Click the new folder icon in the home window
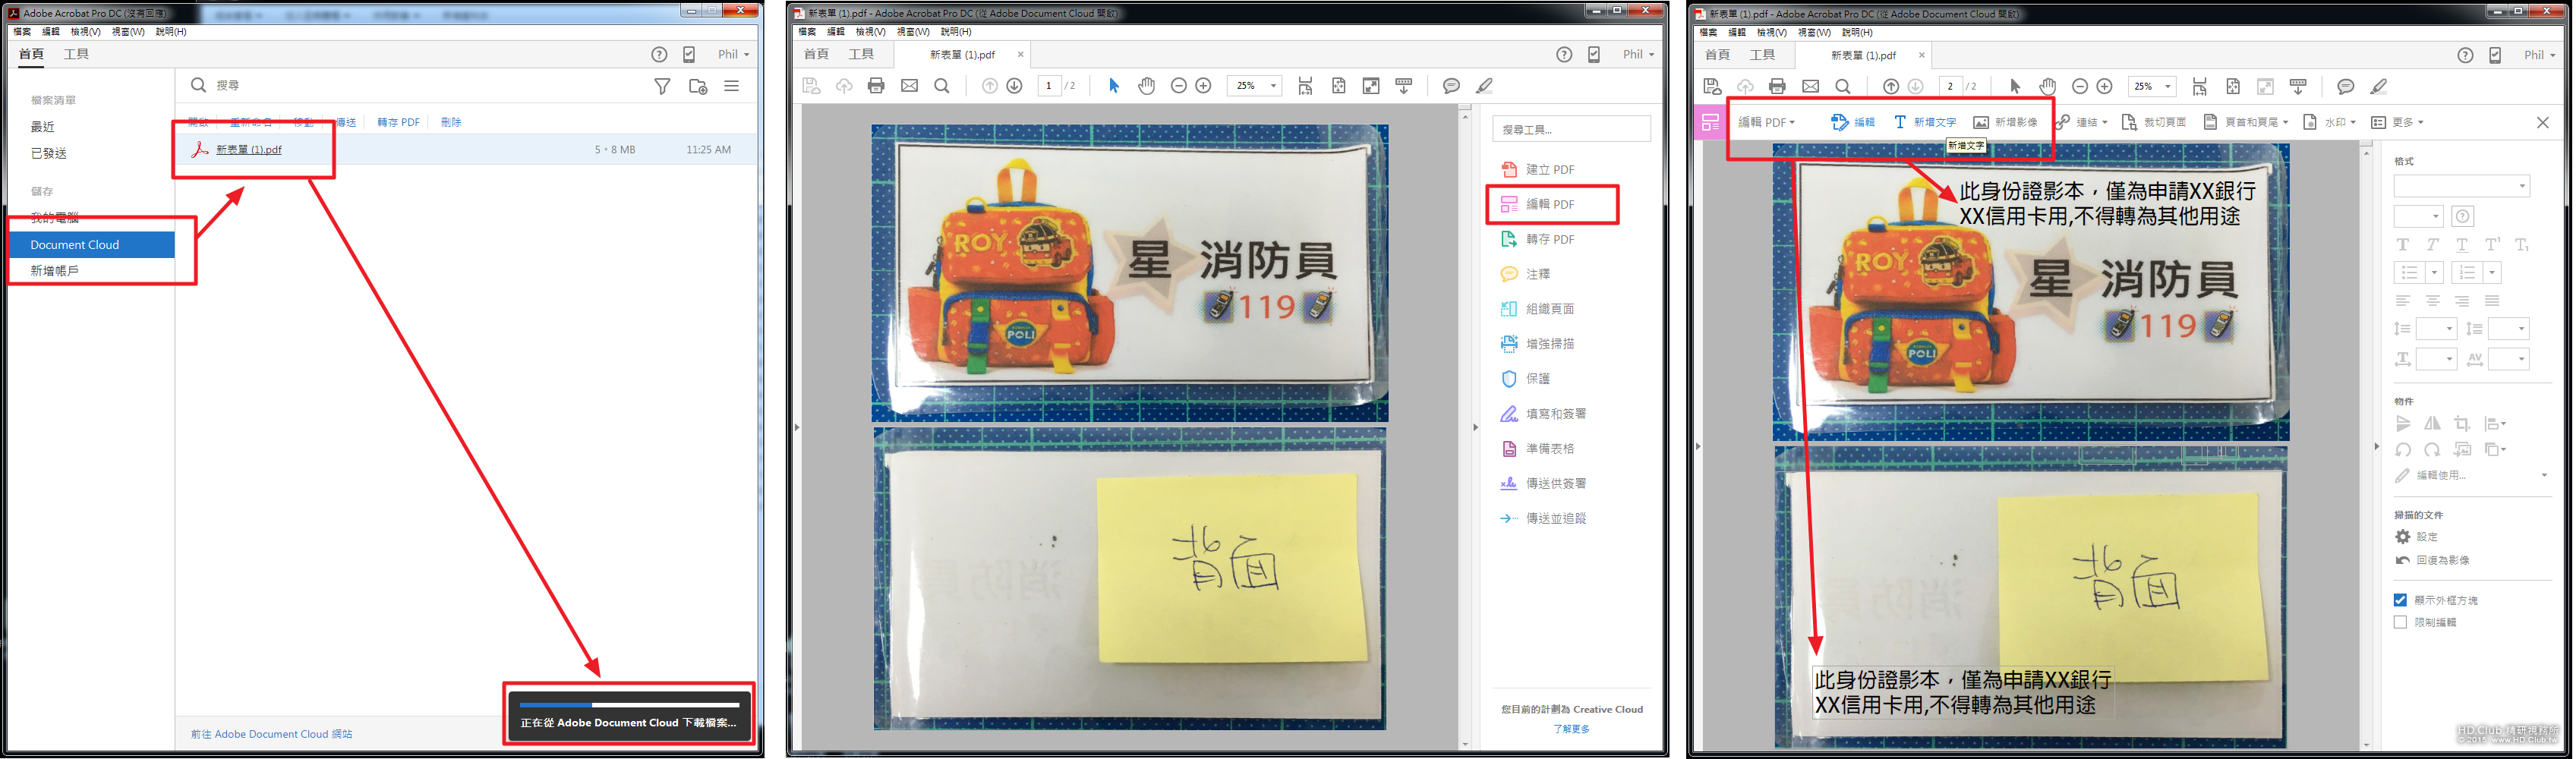This screenshot has height=759, width=2576. click(698, 86)
